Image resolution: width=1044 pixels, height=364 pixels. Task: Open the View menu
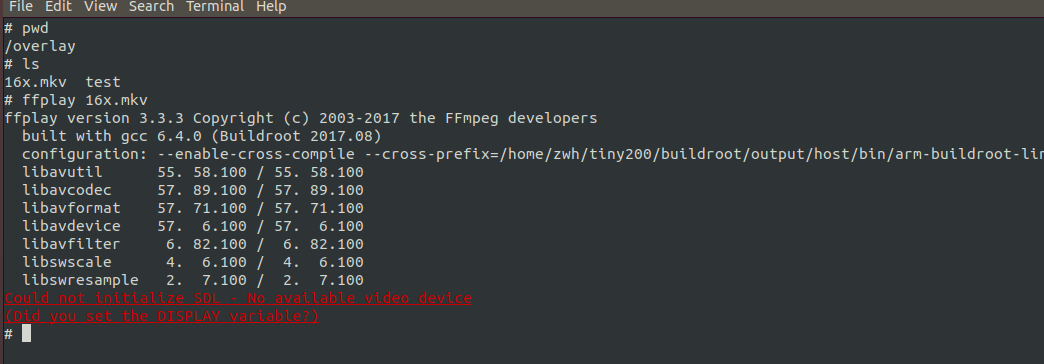101,7
